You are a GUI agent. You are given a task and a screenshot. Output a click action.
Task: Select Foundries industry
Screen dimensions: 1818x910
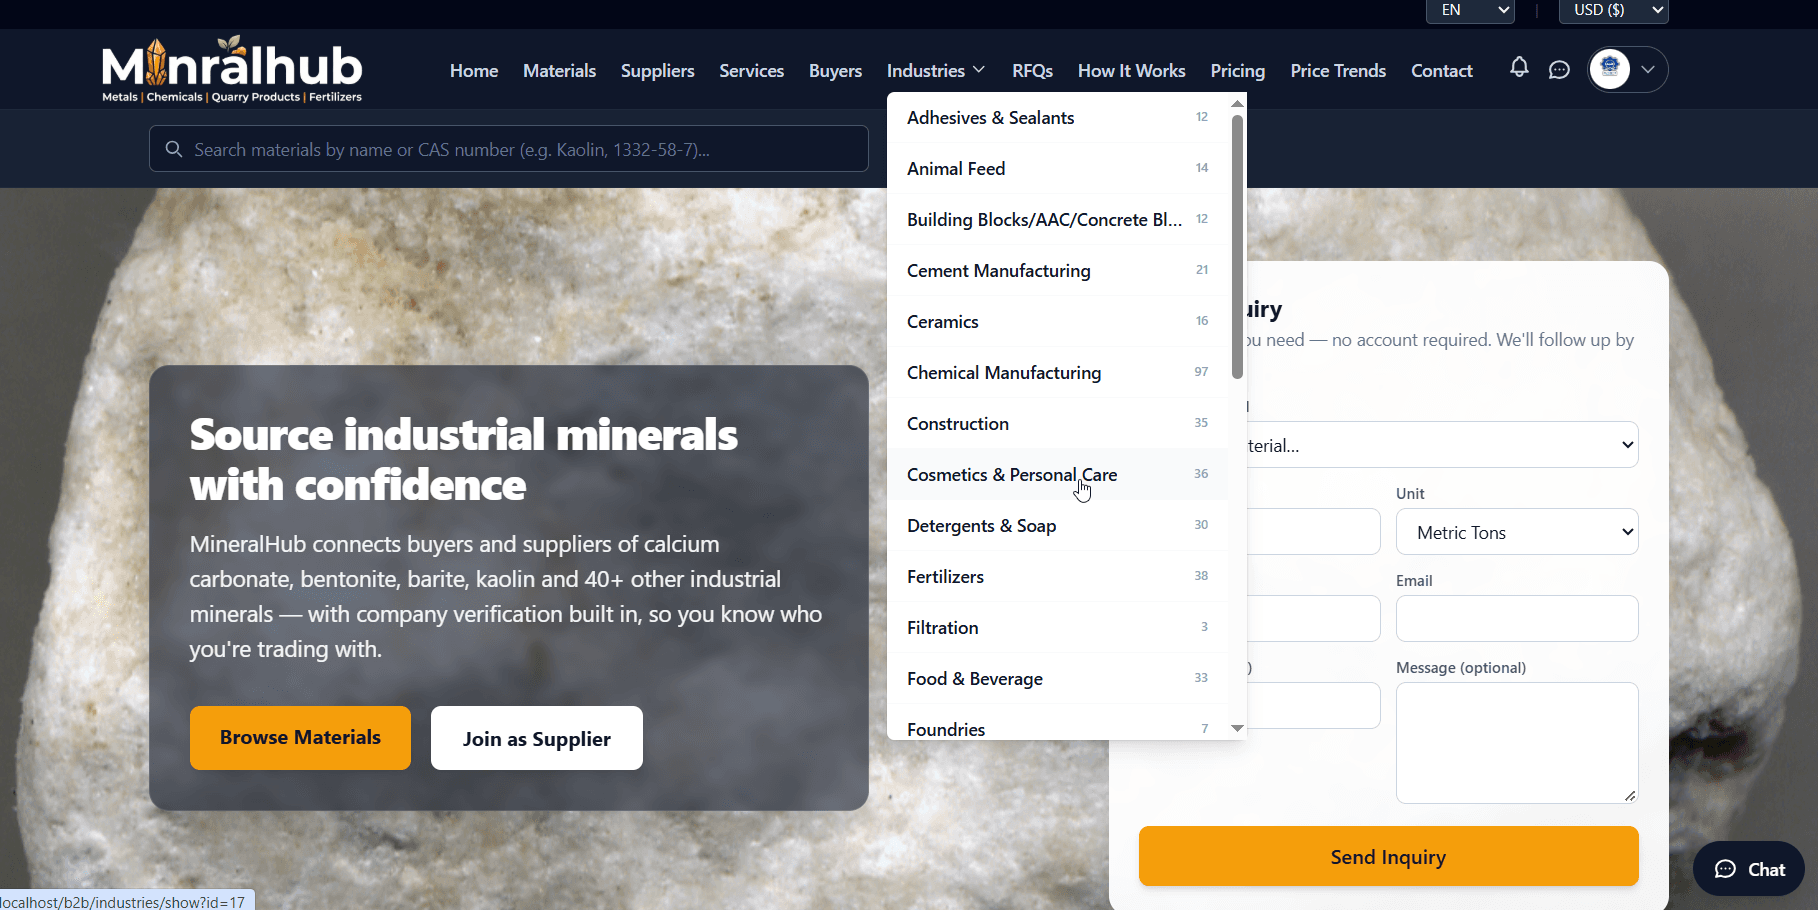pyautogui.click(x=1058, y=723)
